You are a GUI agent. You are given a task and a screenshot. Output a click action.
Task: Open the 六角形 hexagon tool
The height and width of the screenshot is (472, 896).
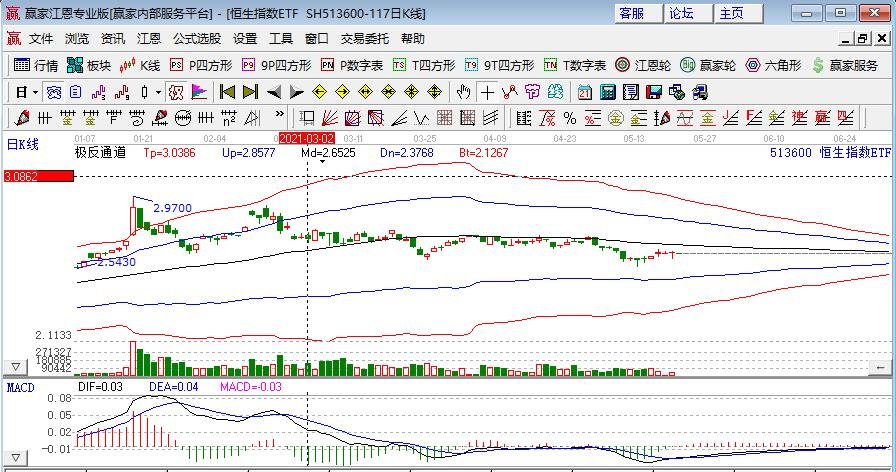coord(774,66)
